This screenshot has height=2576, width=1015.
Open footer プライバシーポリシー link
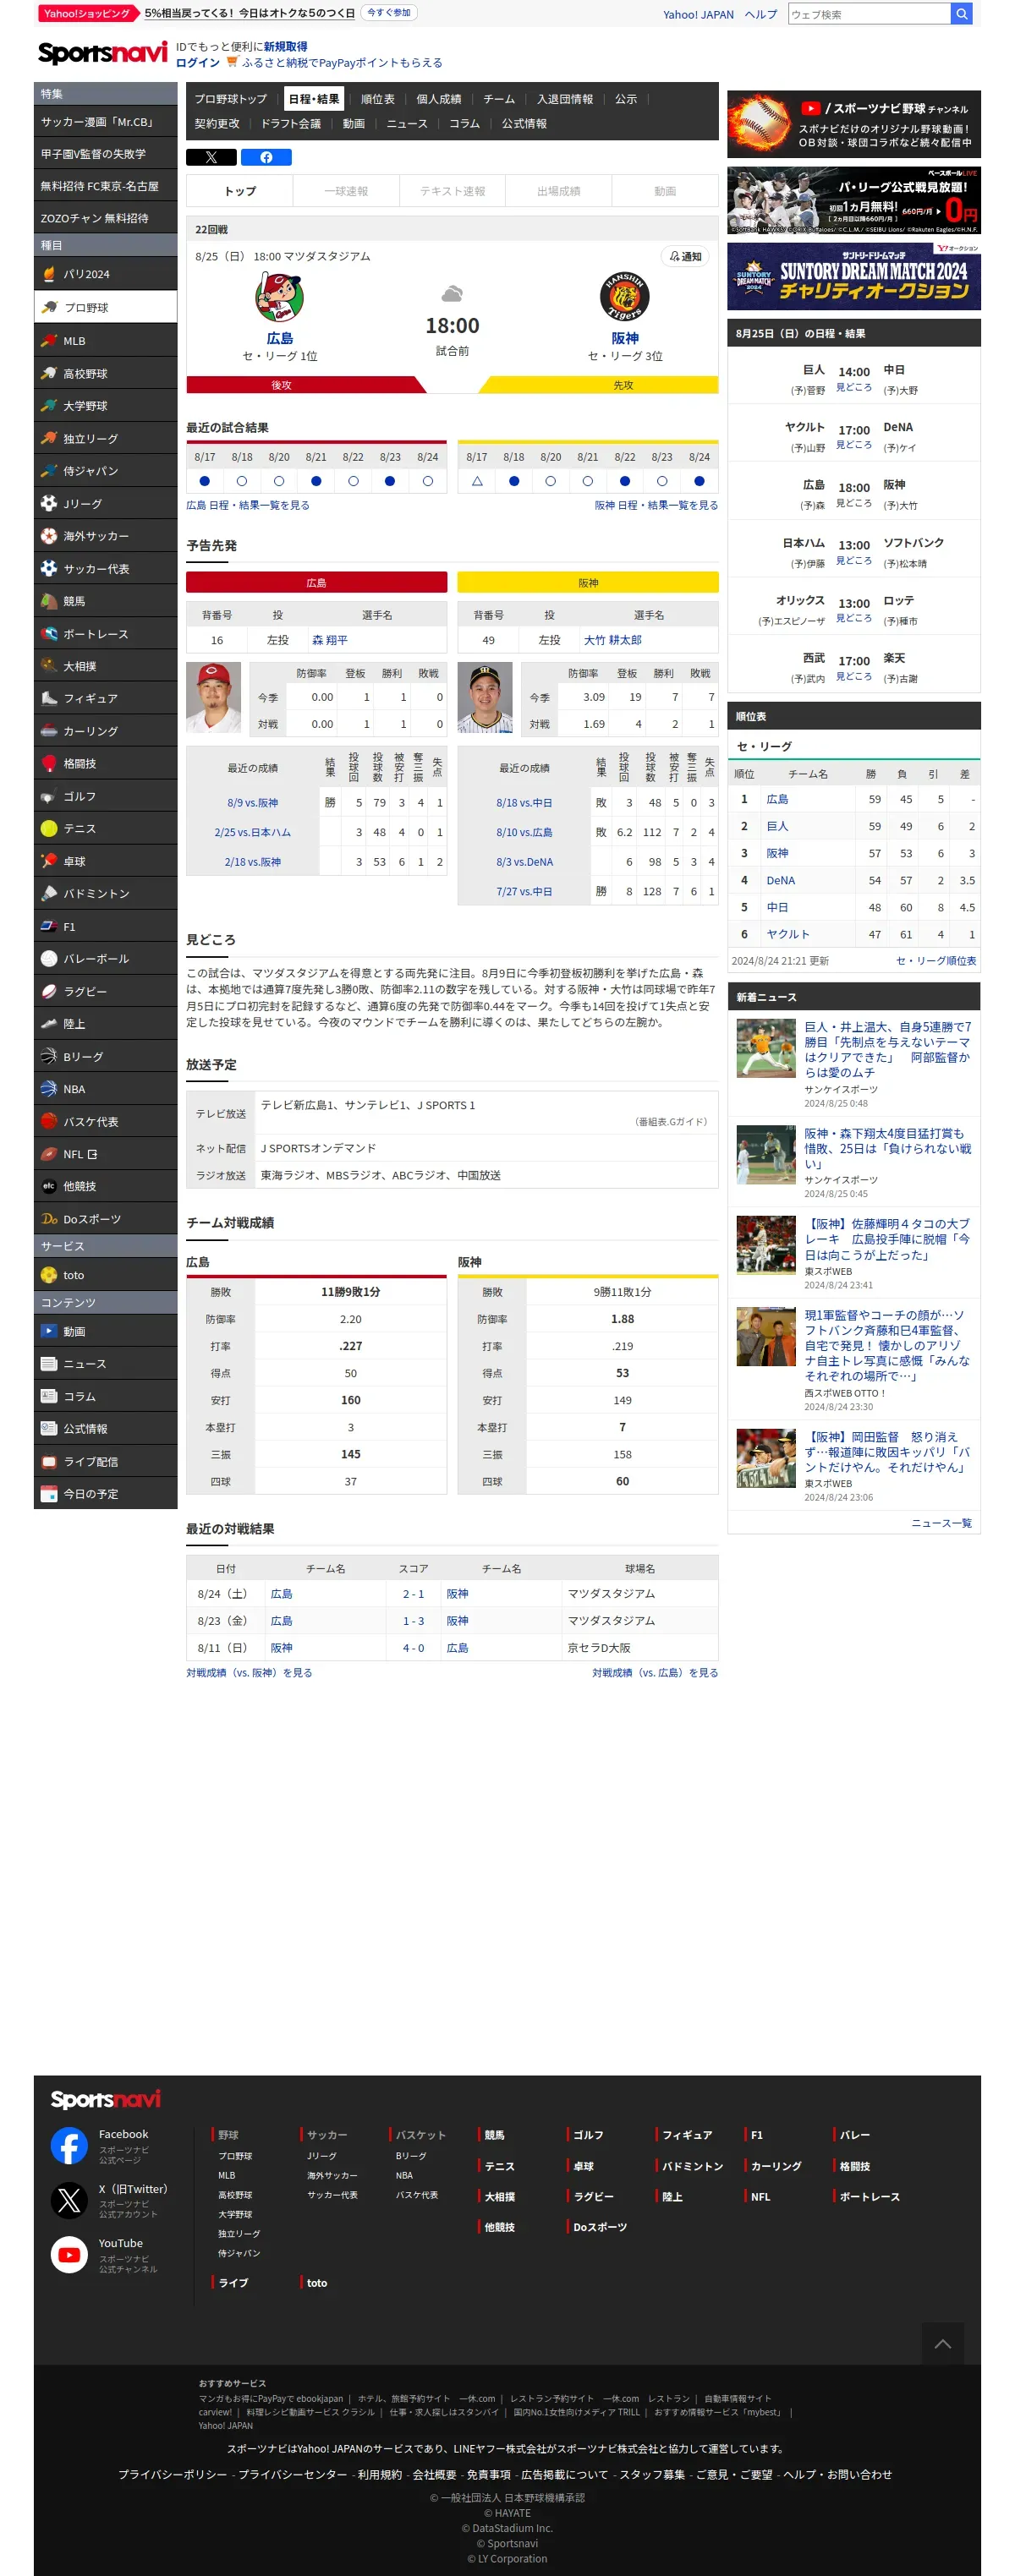click(x=172, y=2474)
